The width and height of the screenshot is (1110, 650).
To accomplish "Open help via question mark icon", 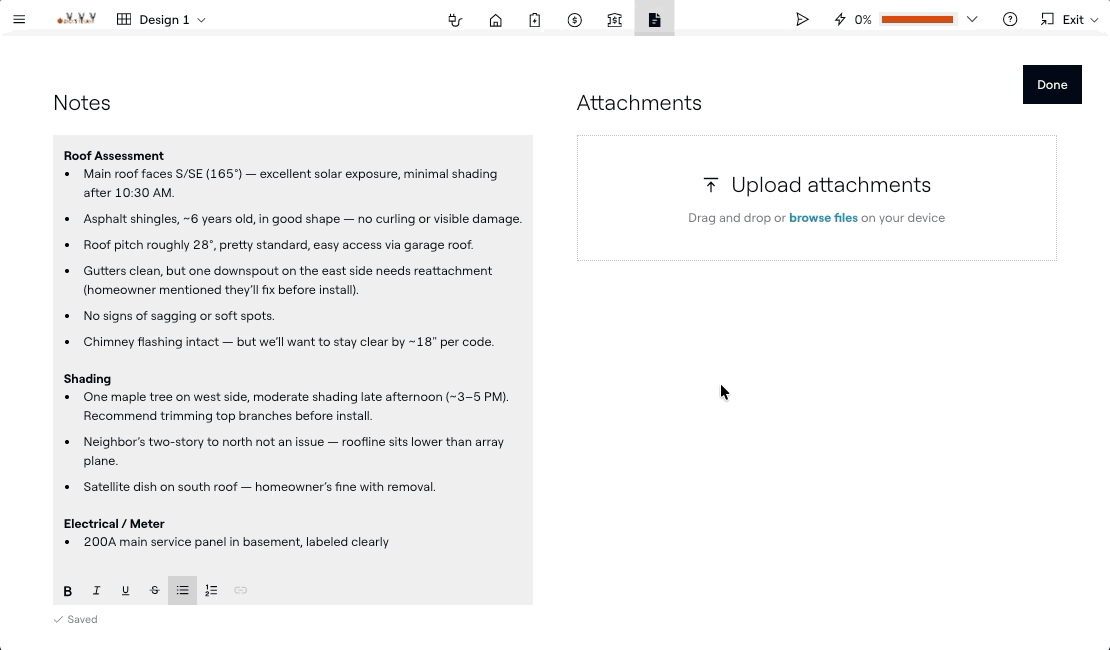I will pyautogui.click(x=1010, y=19).
